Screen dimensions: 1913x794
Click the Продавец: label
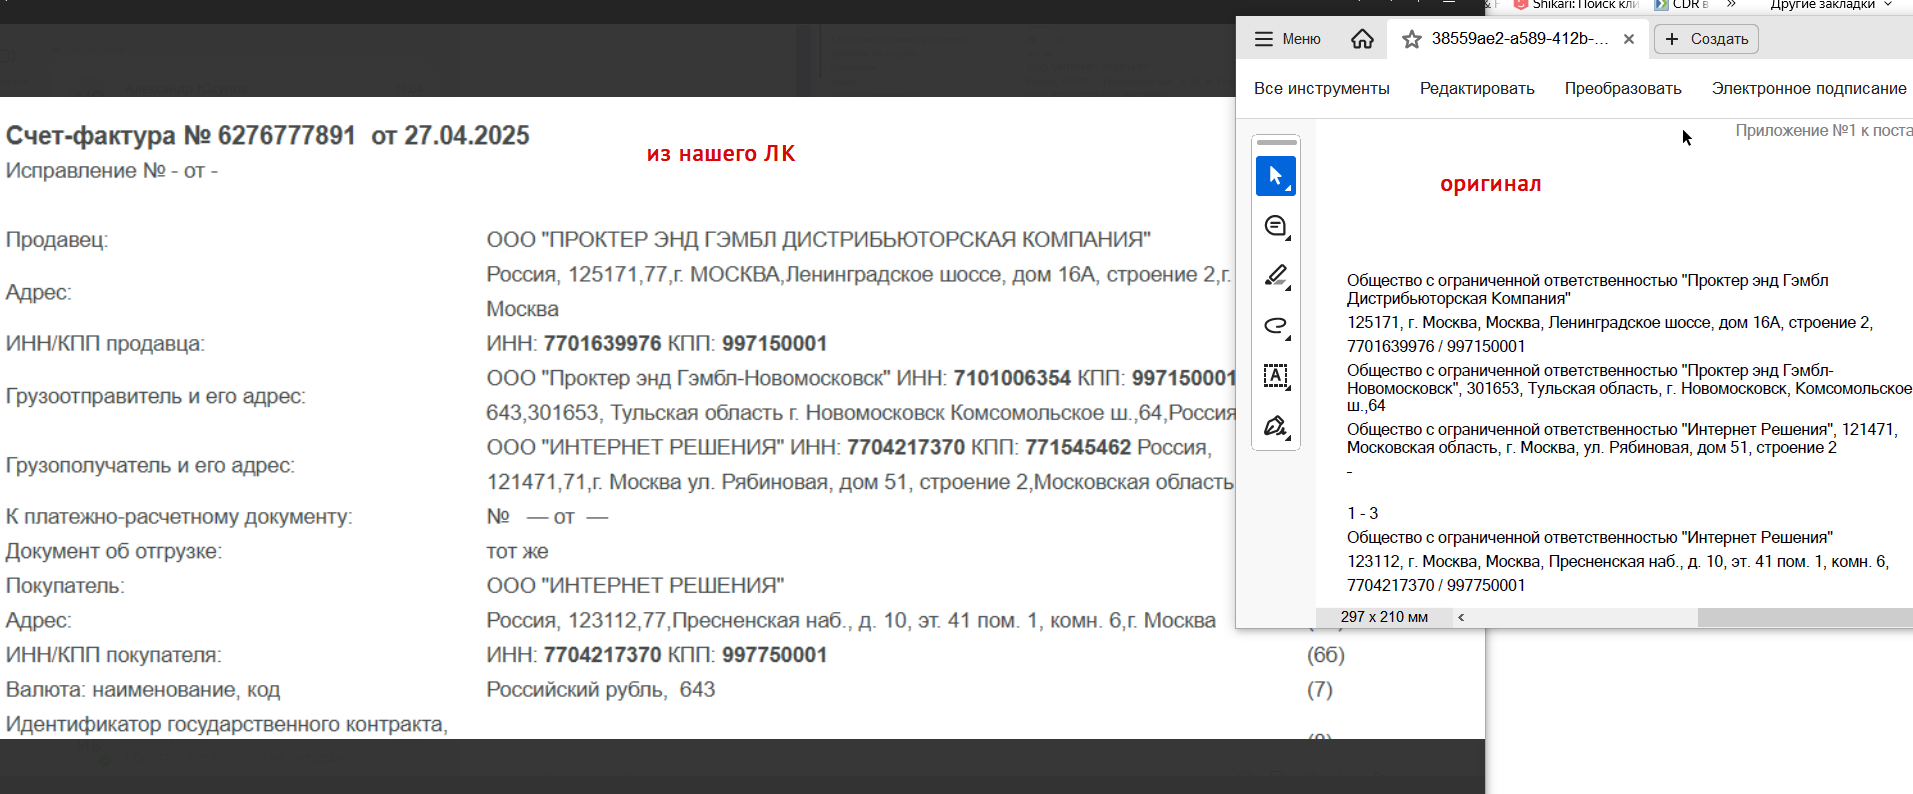pos(57,240)
